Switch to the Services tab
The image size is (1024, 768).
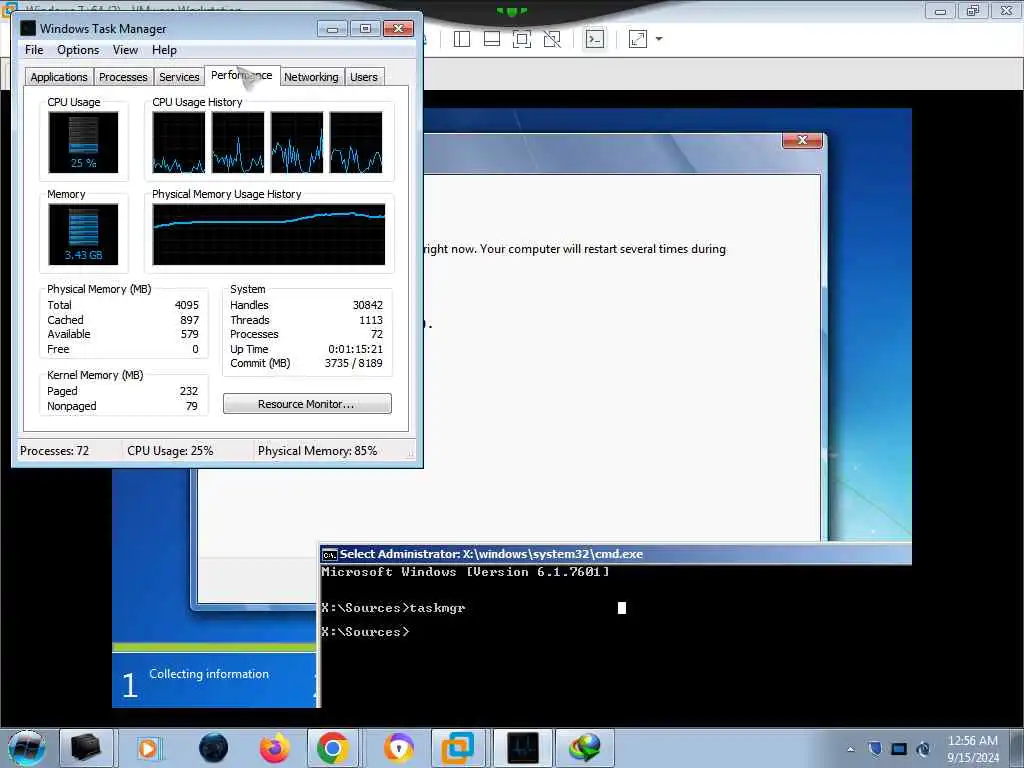coord(179,77)
